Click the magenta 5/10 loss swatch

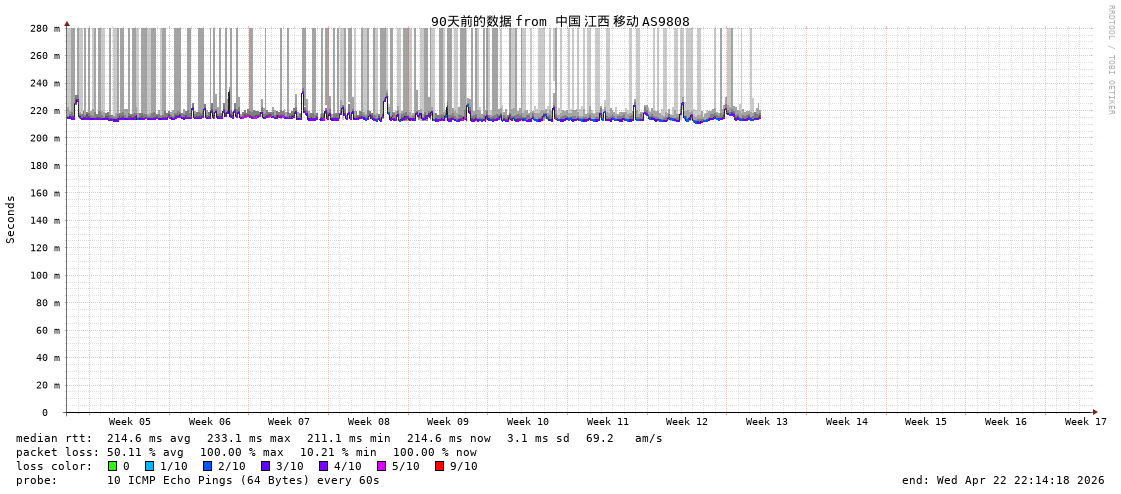coord(381,466)
